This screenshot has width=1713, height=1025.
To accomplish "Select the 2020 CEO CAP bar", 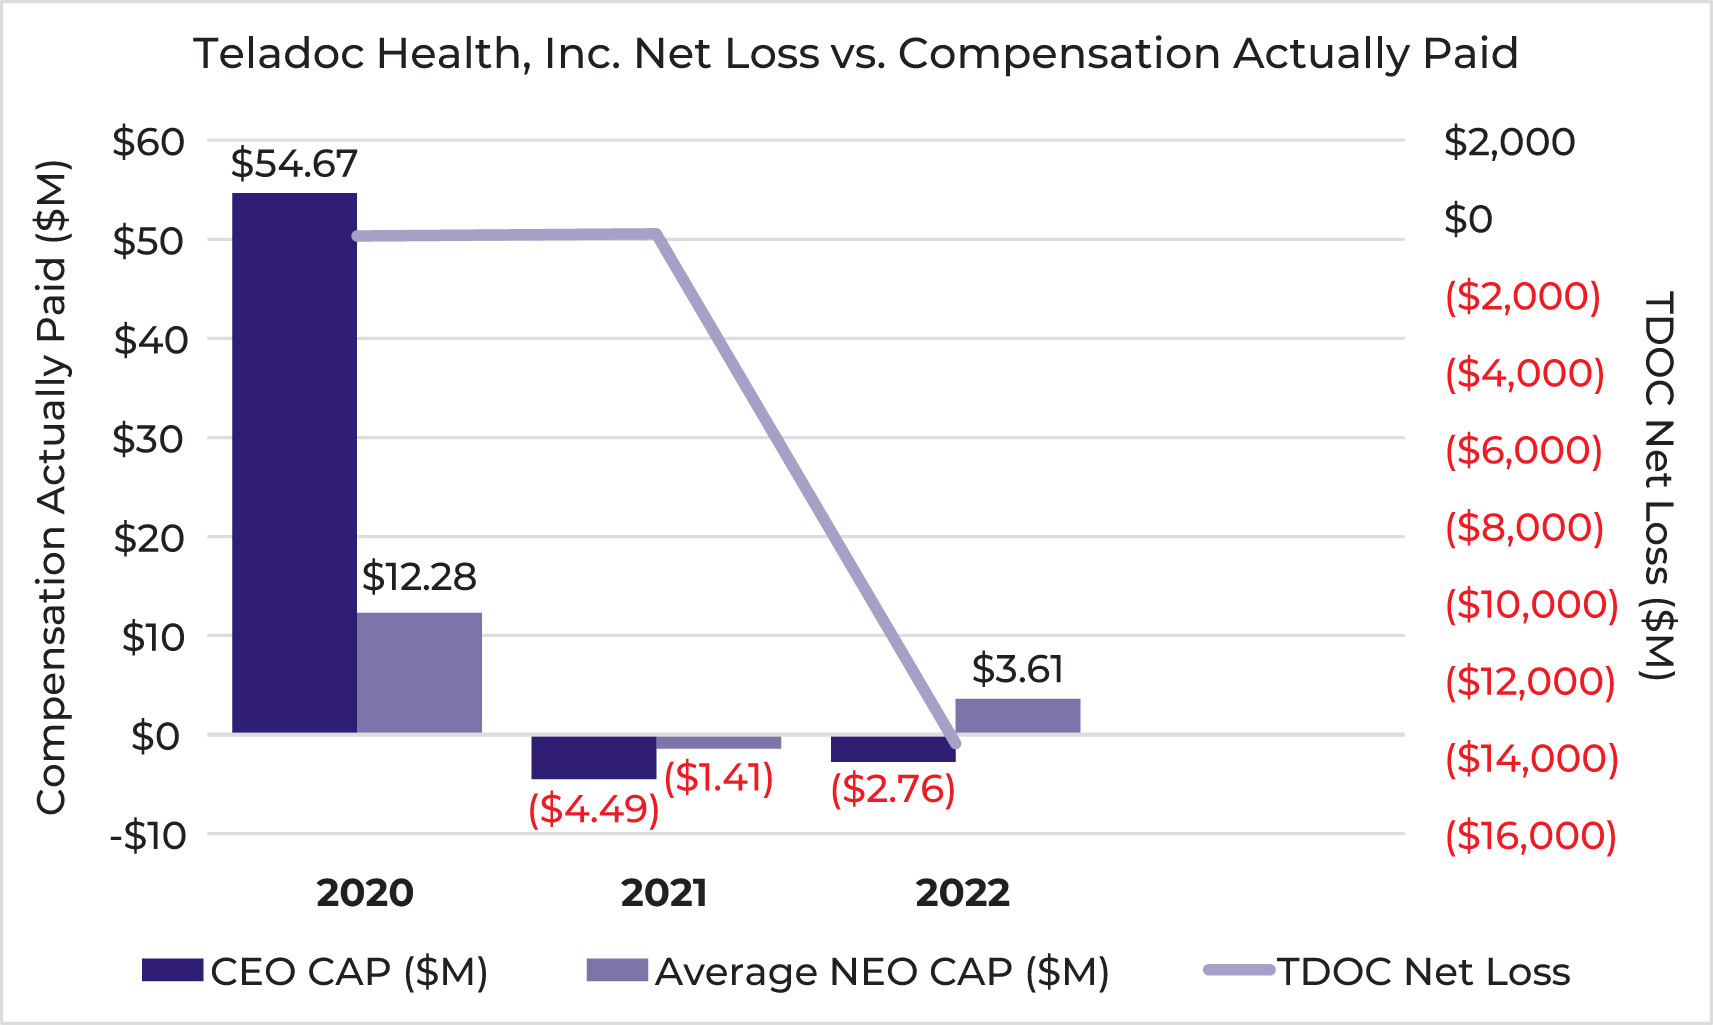I will (x=294, y=462).
